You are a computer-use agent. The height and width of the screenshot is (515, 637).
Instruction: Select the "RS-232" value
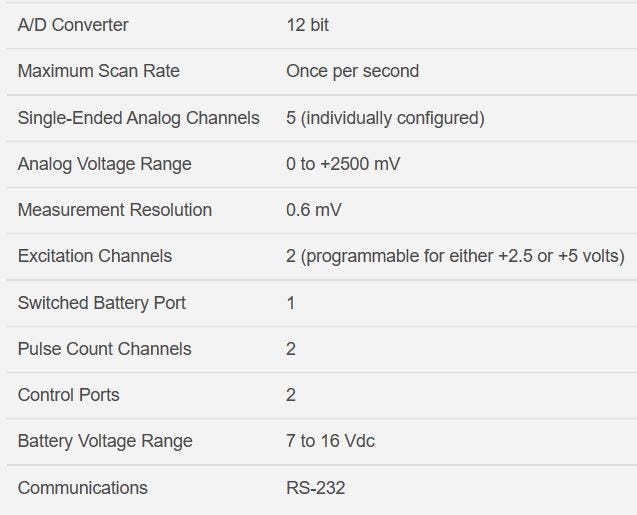(x=316, y=488)
